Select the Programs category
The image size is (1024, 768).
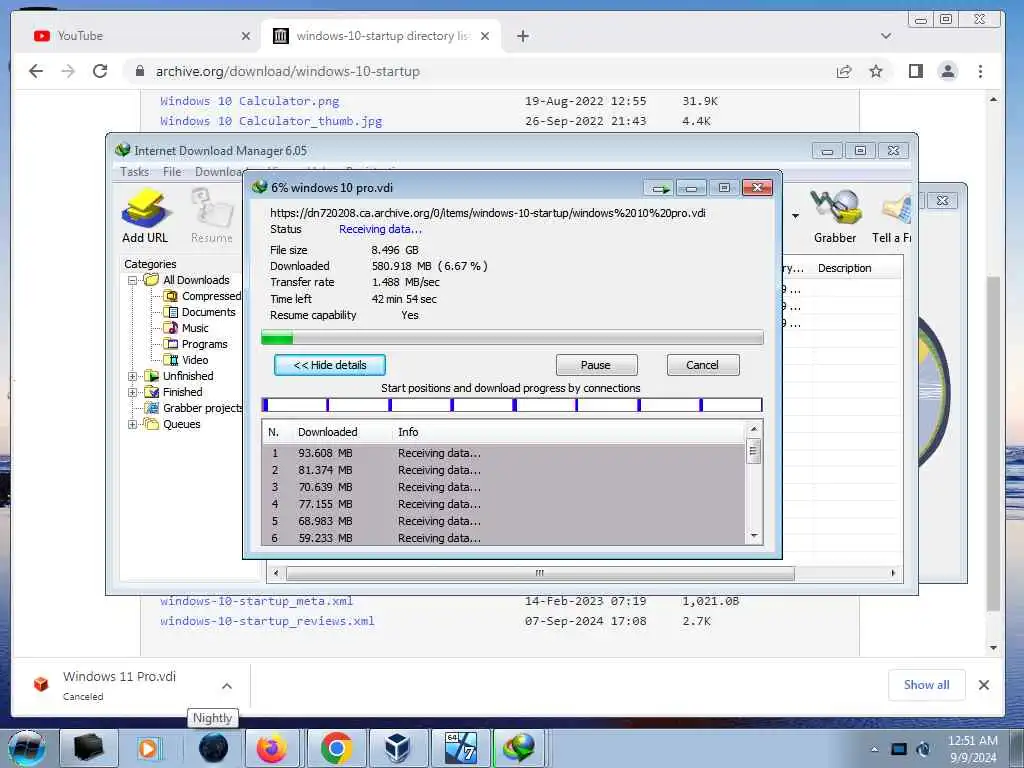tap(196, 344)
